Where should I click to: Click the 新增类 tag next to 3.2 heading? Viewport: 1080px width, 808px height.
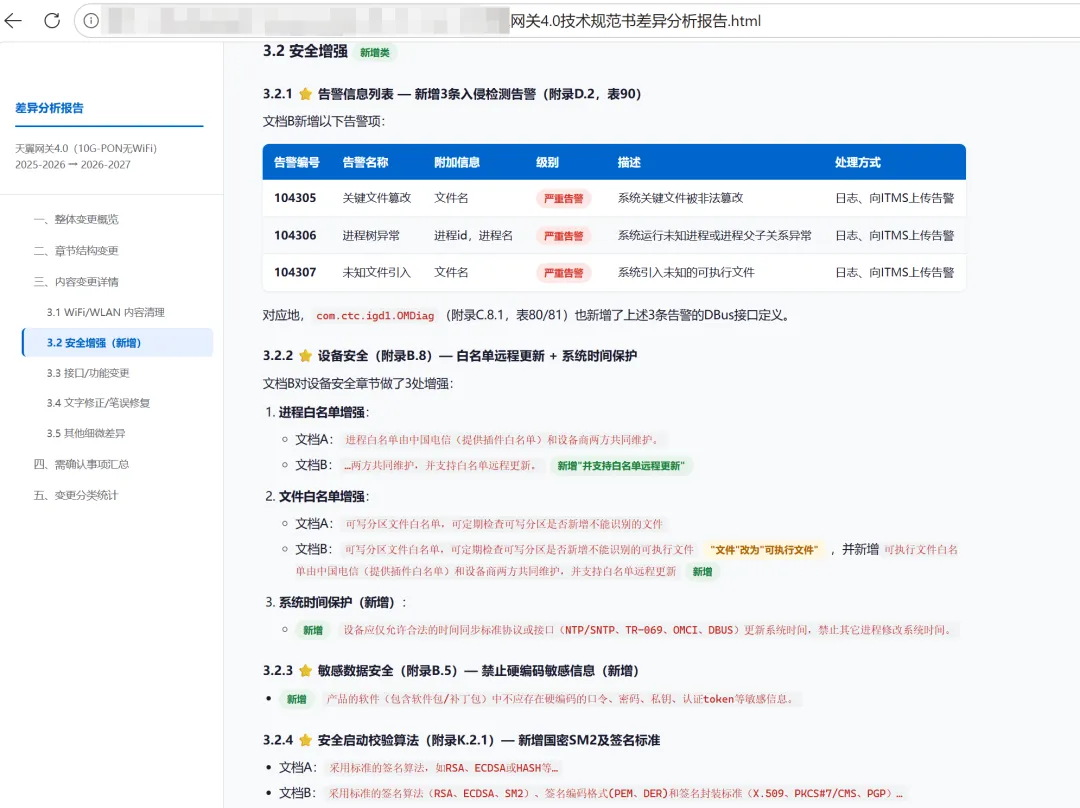(x=375, y=52)
